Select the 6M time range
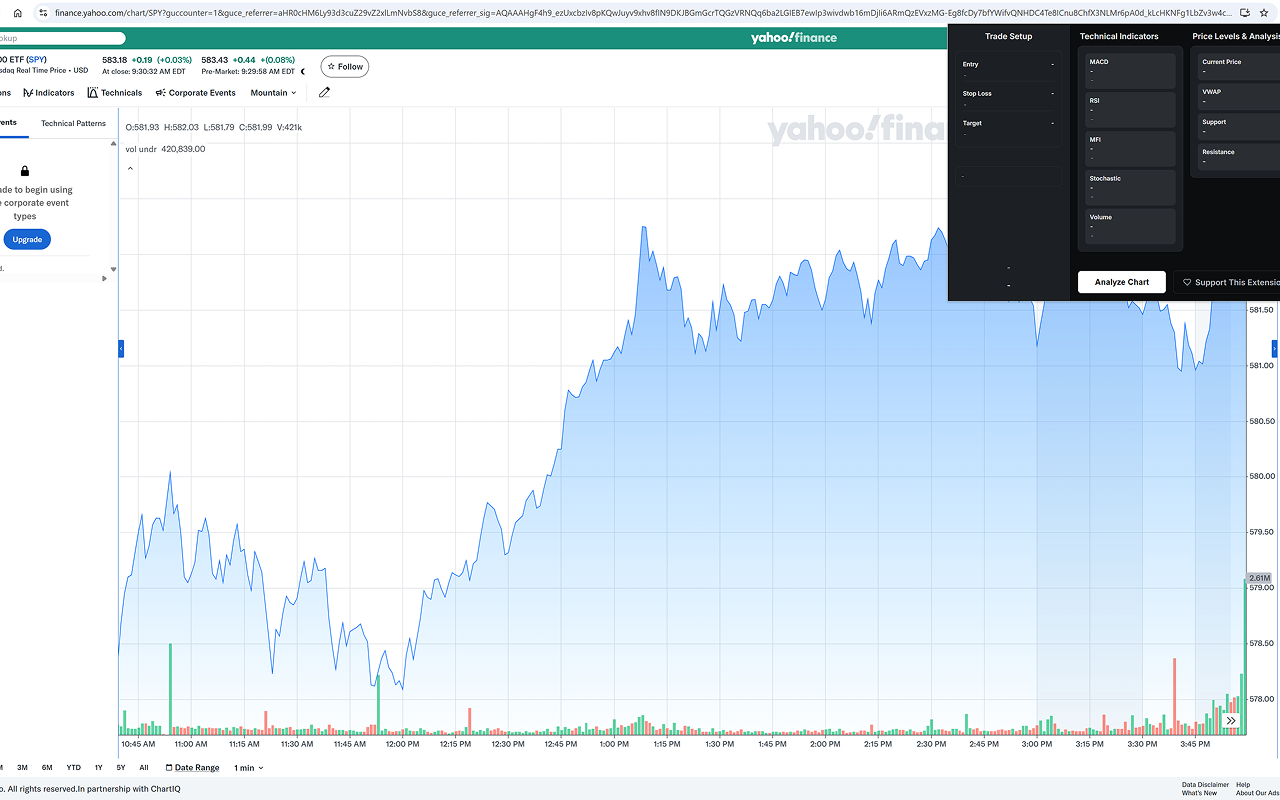Image resolution: width=1280 pixels, height=800 pixels. tap(47, 768)
